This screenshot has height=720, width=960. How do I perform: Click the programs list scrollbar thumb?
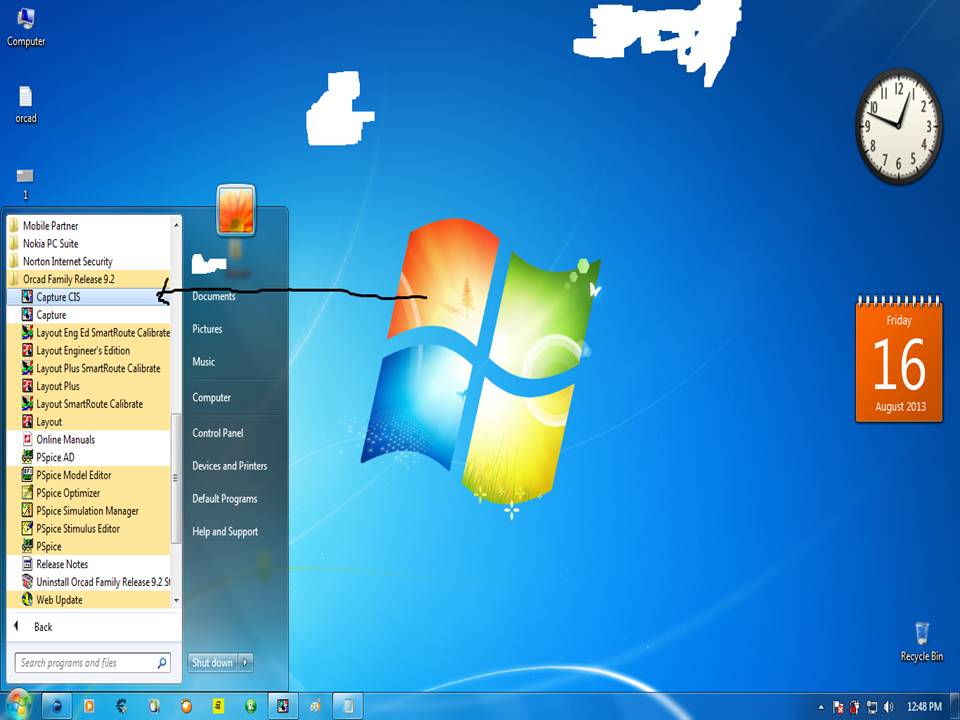tap(176, 478)
